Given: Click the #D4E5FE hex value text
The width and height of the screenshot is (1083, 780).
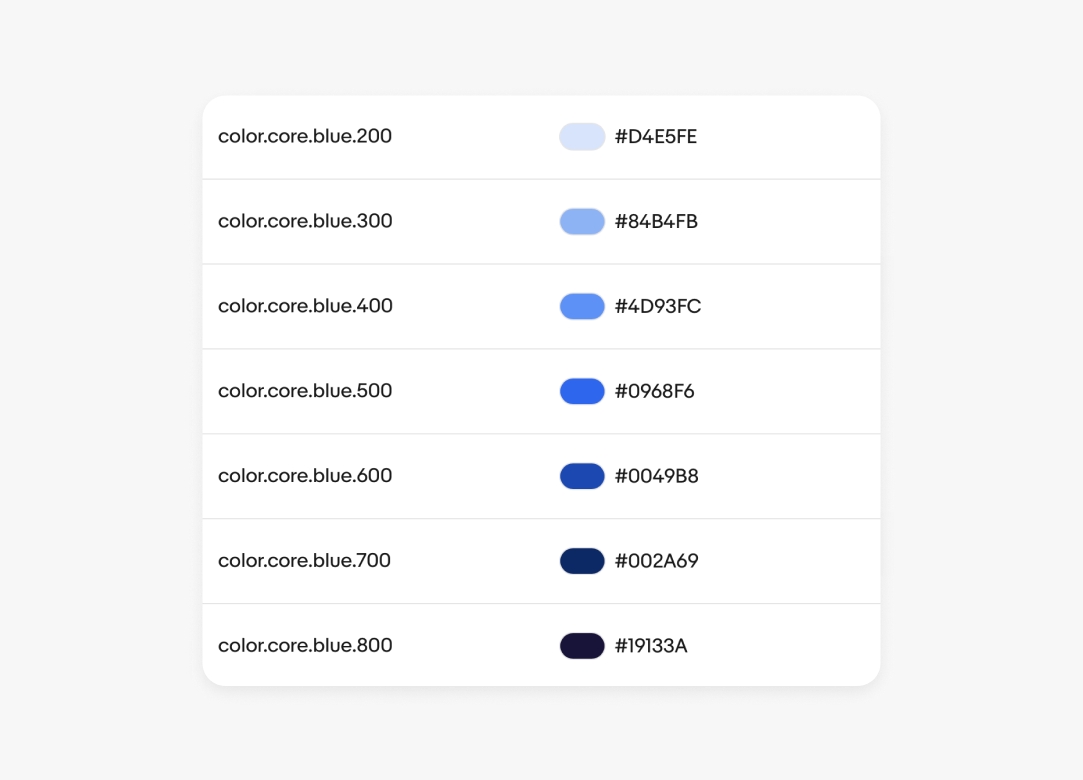Looking at the screenshot, I should 656,137.
